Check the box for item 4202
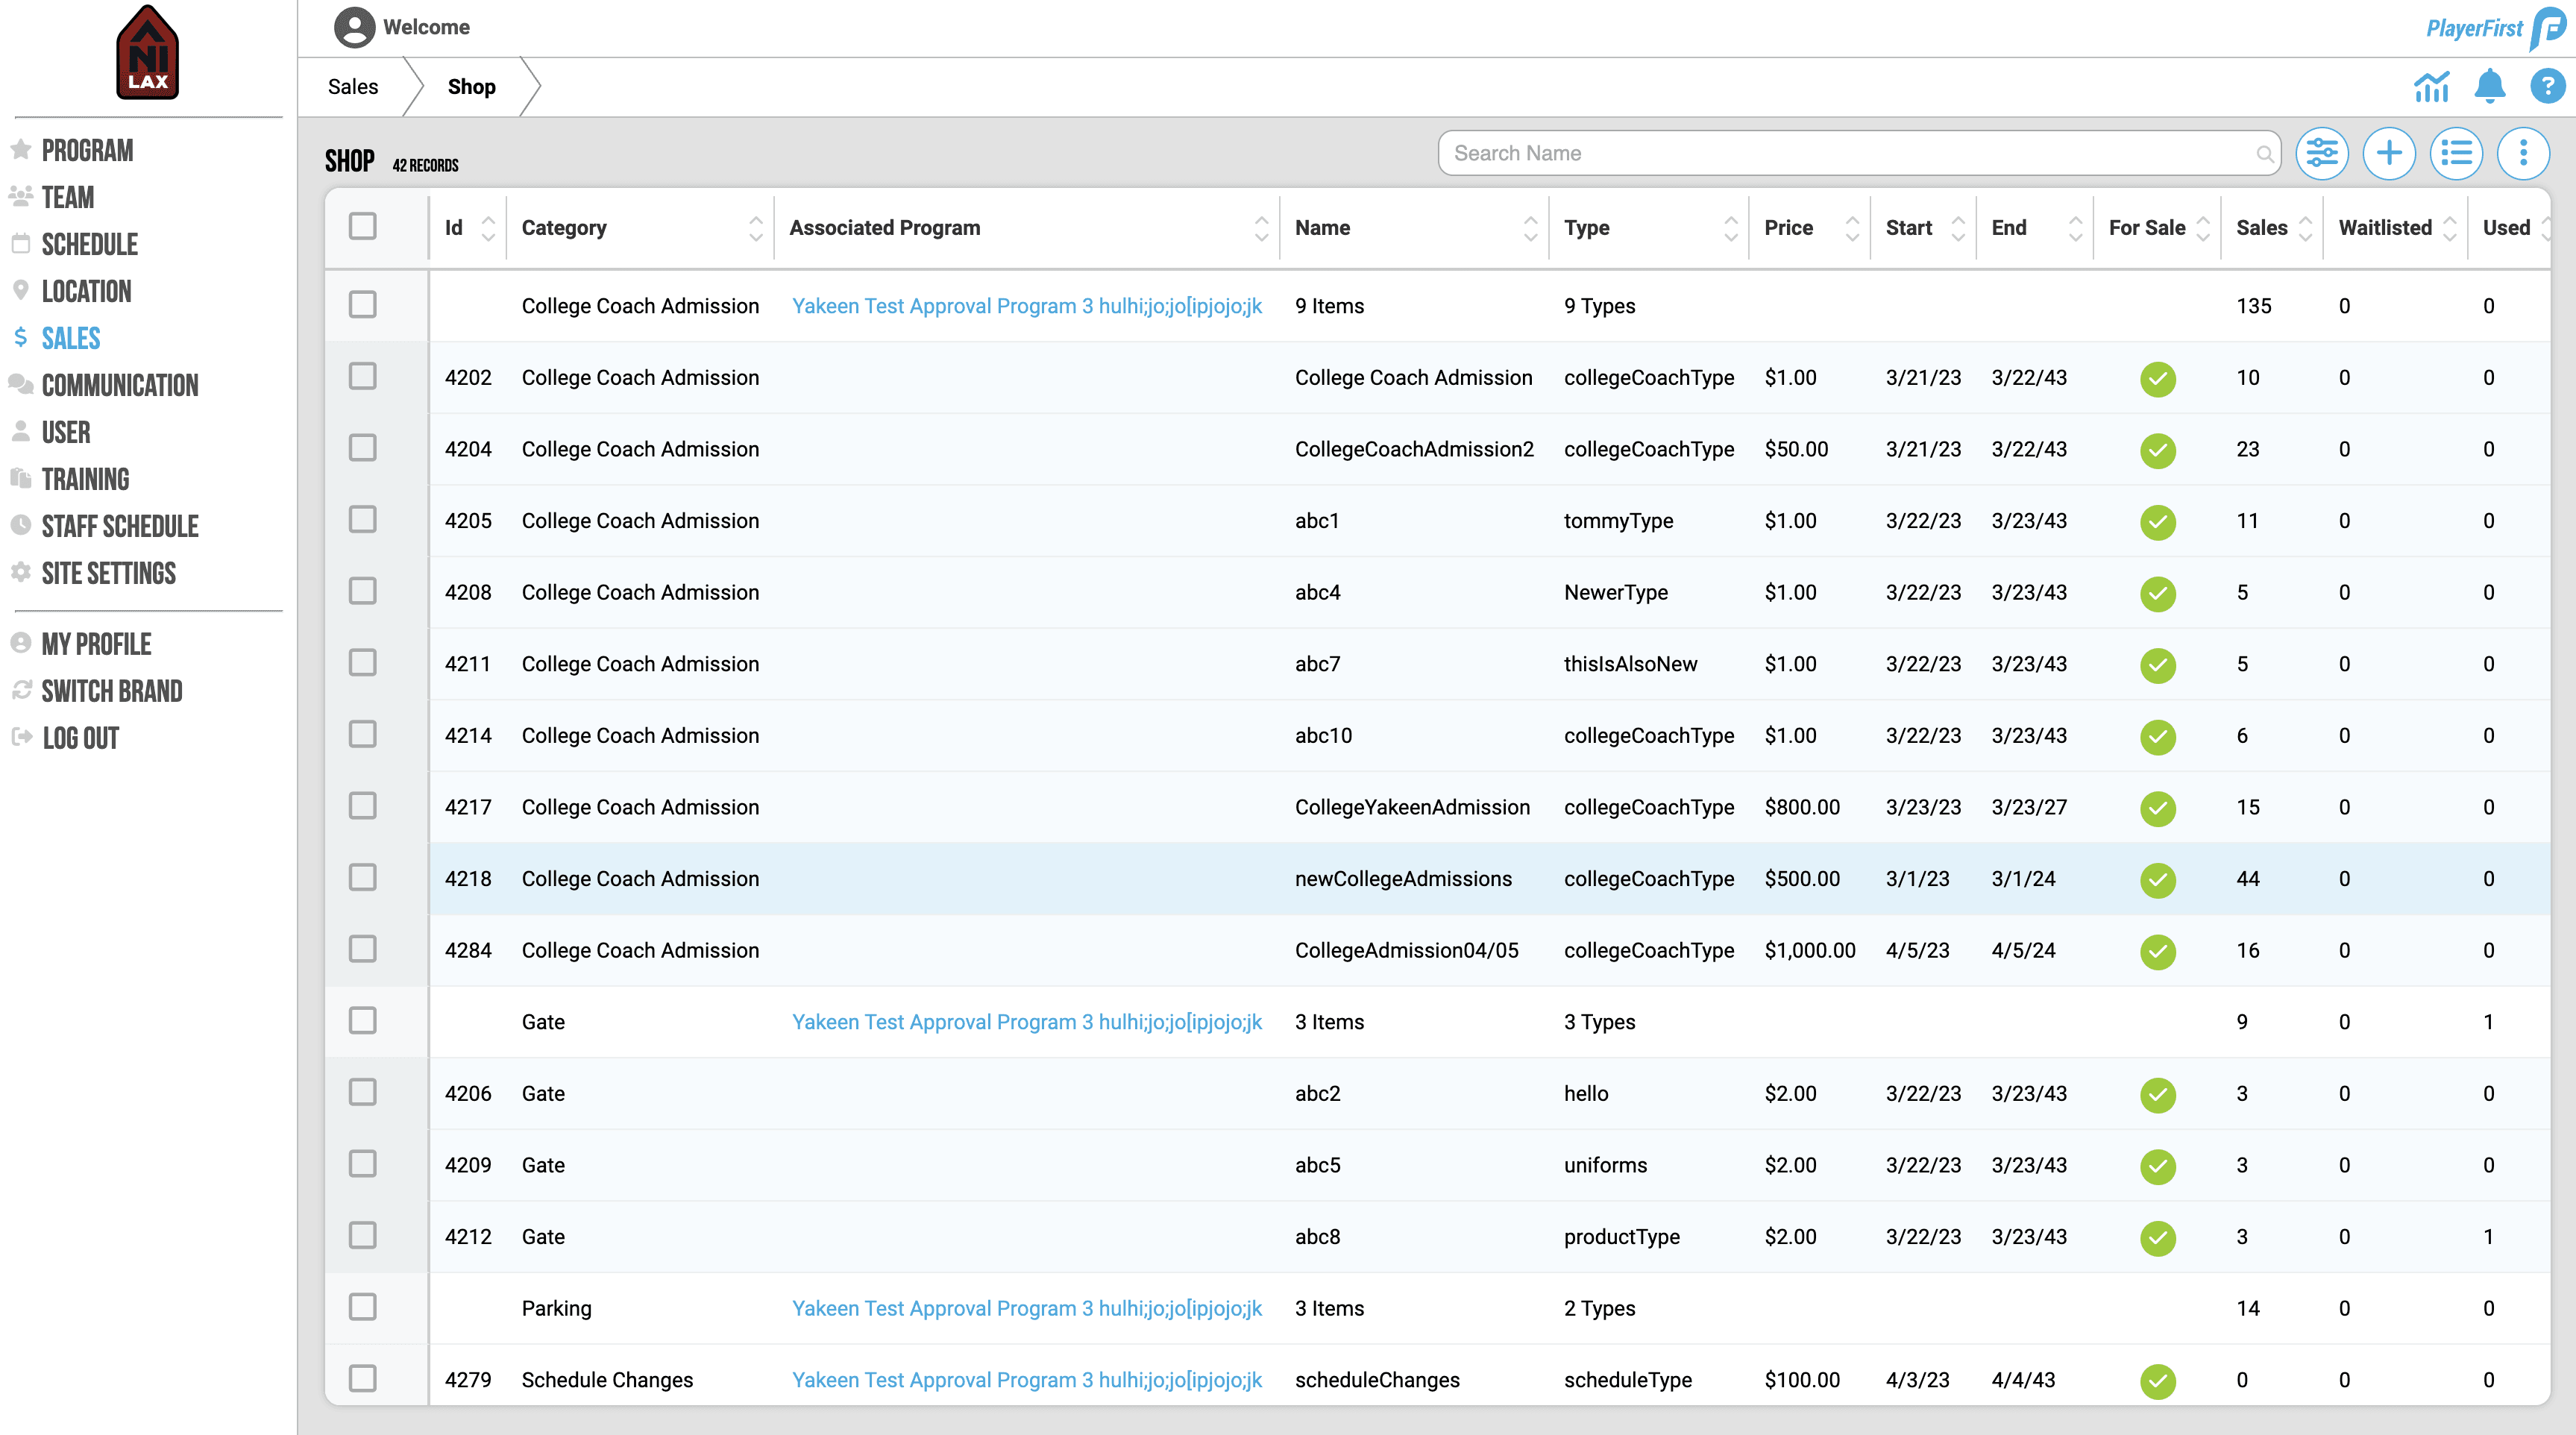The image size is (2576, 1435). tap(362, 377)
